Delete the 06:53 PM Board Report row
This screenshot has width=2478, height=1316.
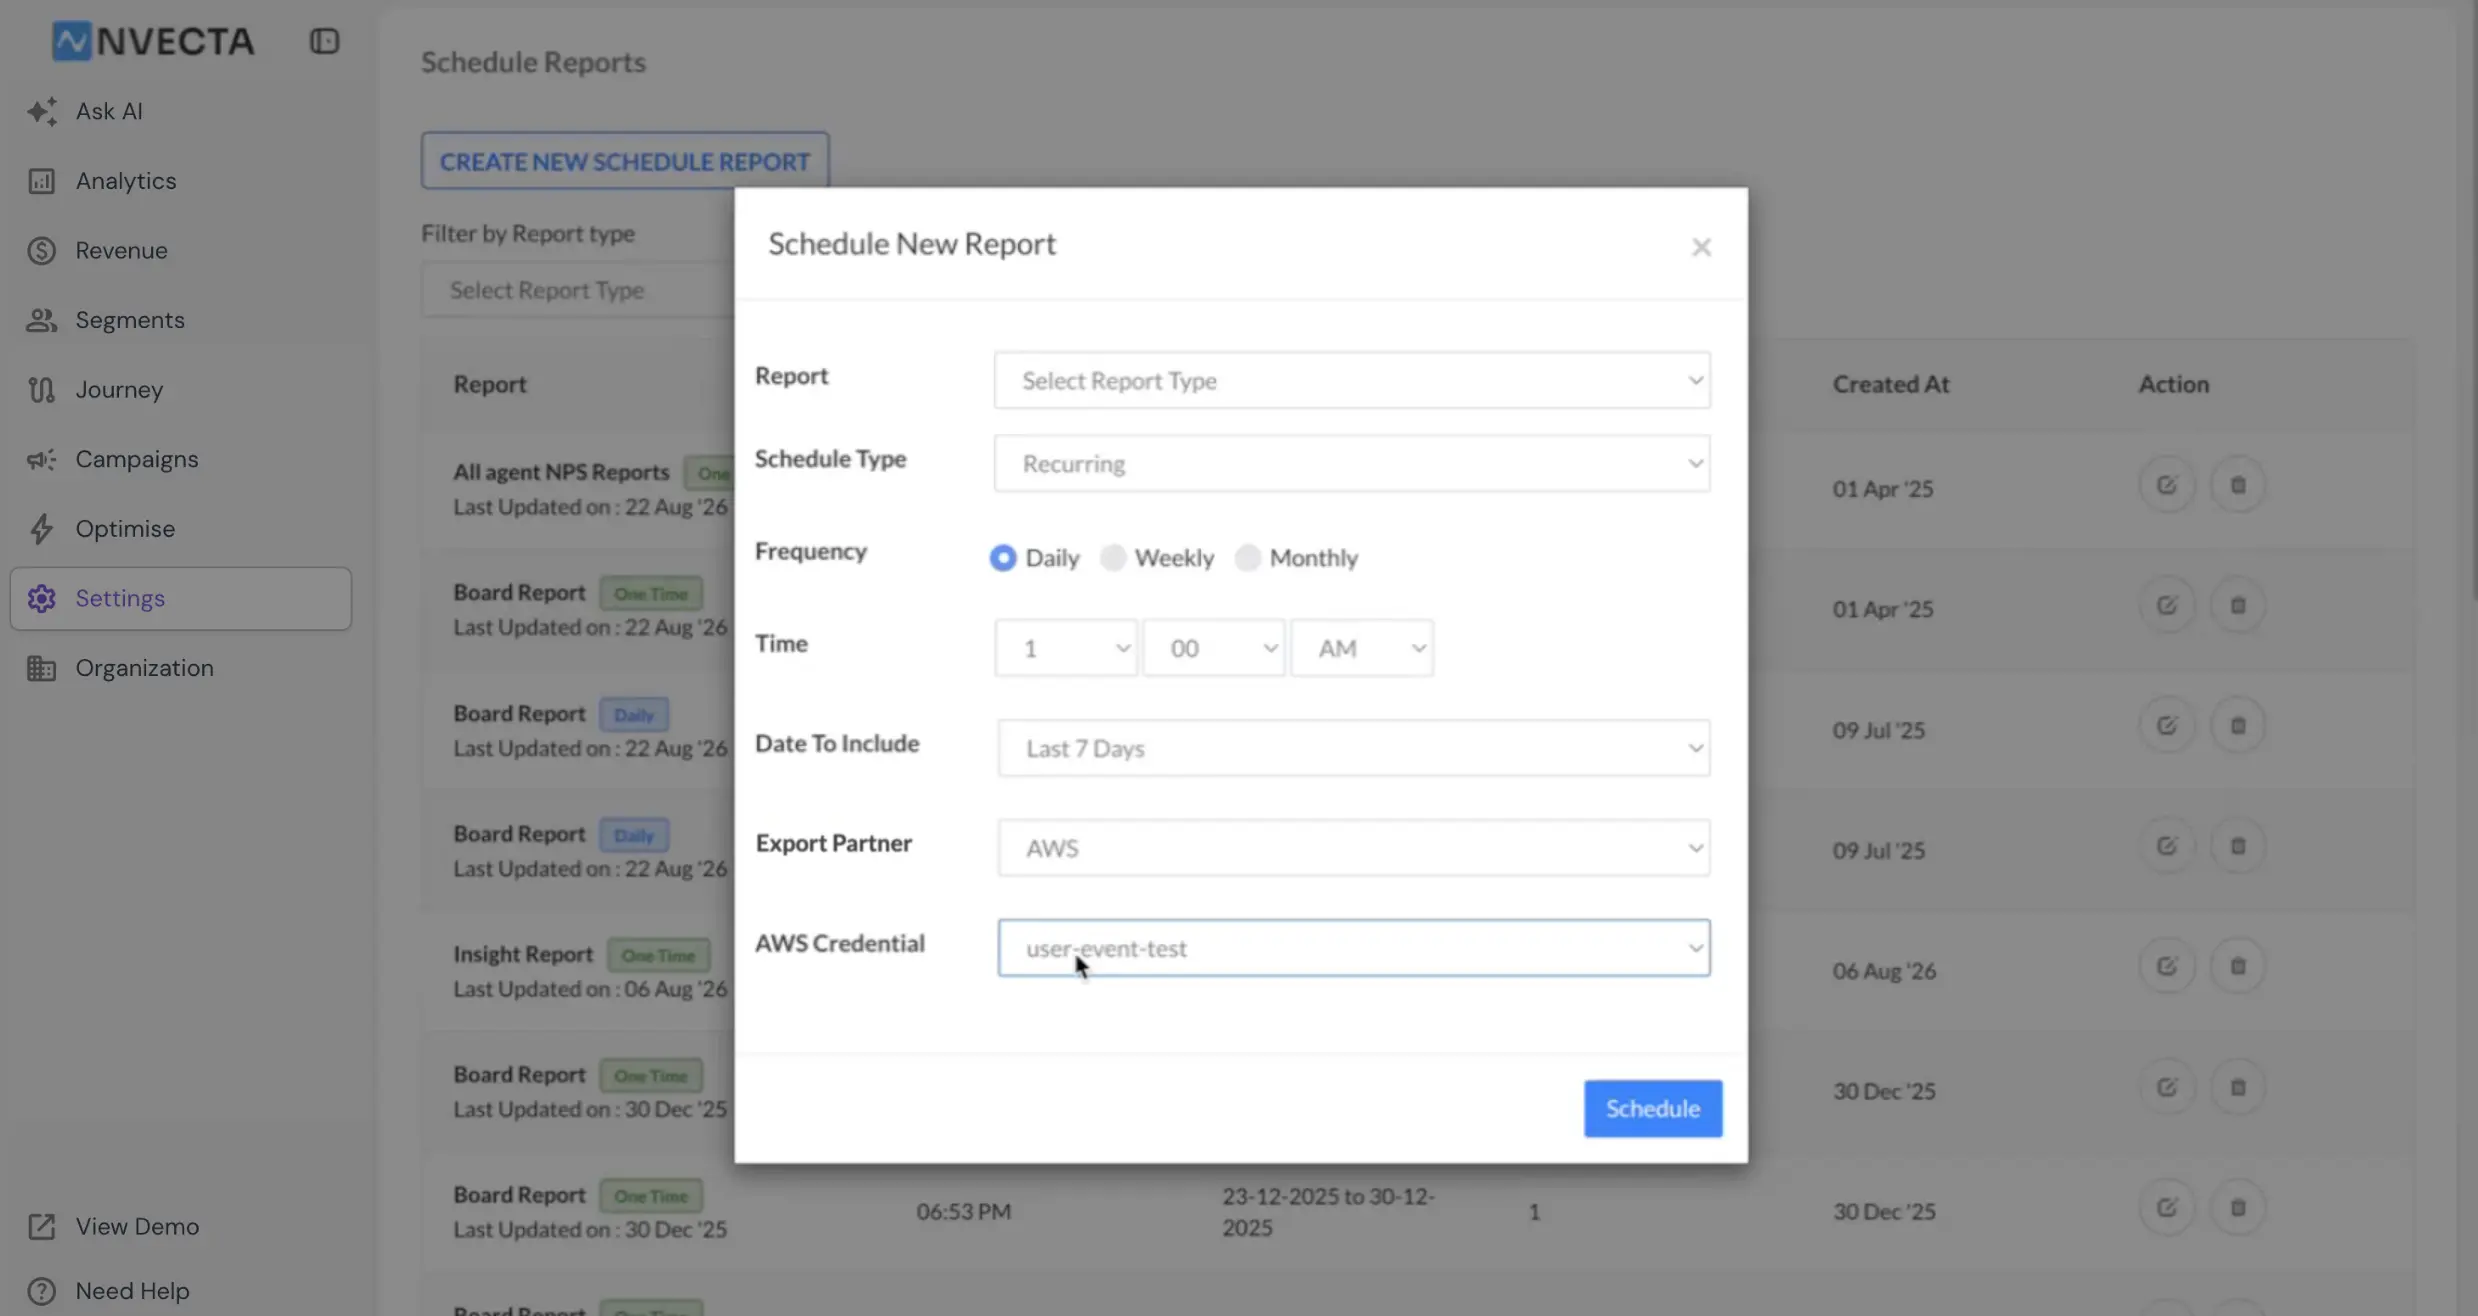(2238, 1208)
